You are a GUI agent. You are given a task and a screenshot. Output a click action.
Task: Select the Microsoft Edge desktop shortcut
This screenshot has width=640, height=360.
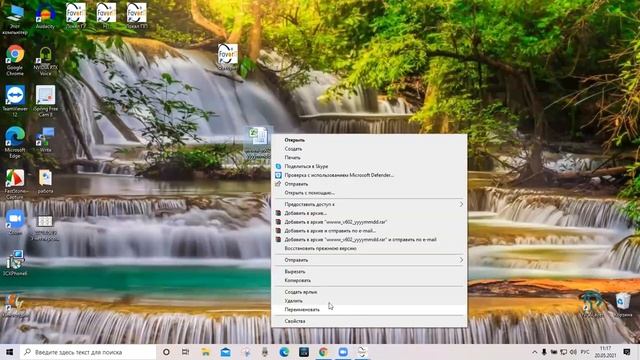tap(15, 142)
